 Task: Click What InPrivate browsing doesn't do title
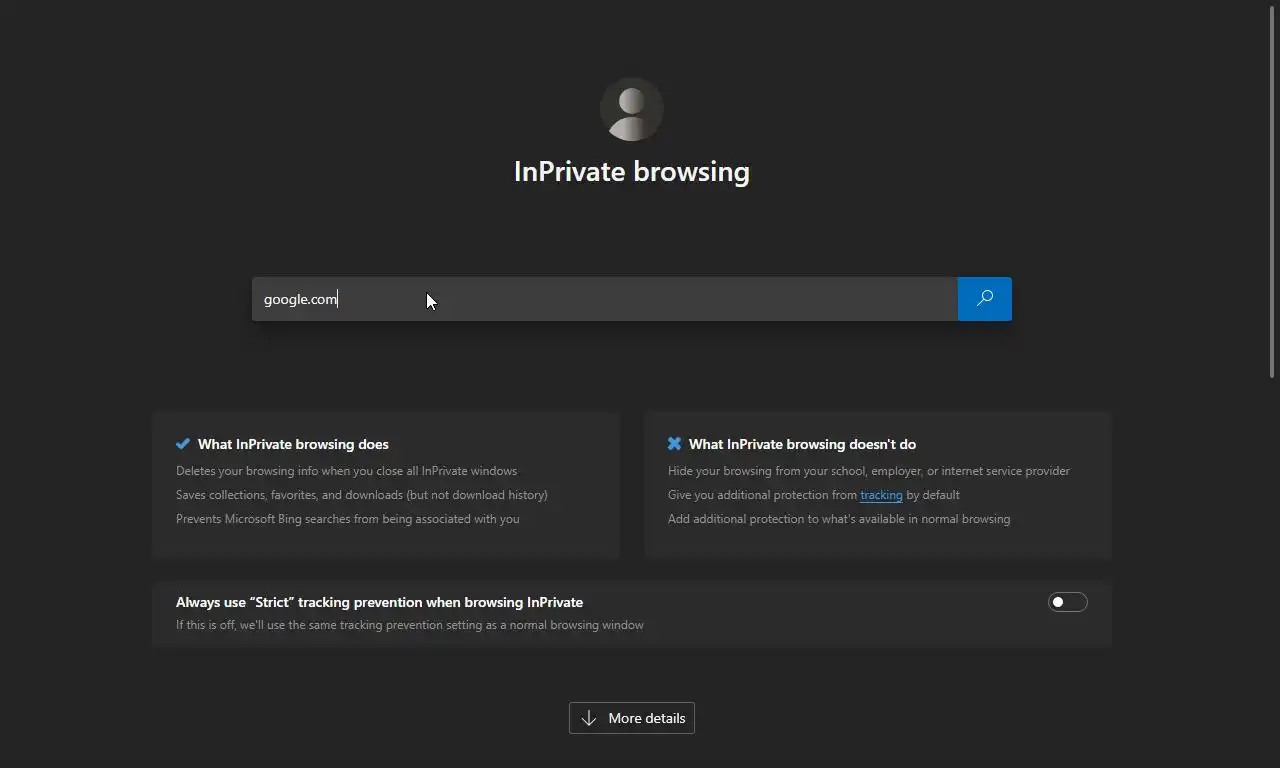802,444
